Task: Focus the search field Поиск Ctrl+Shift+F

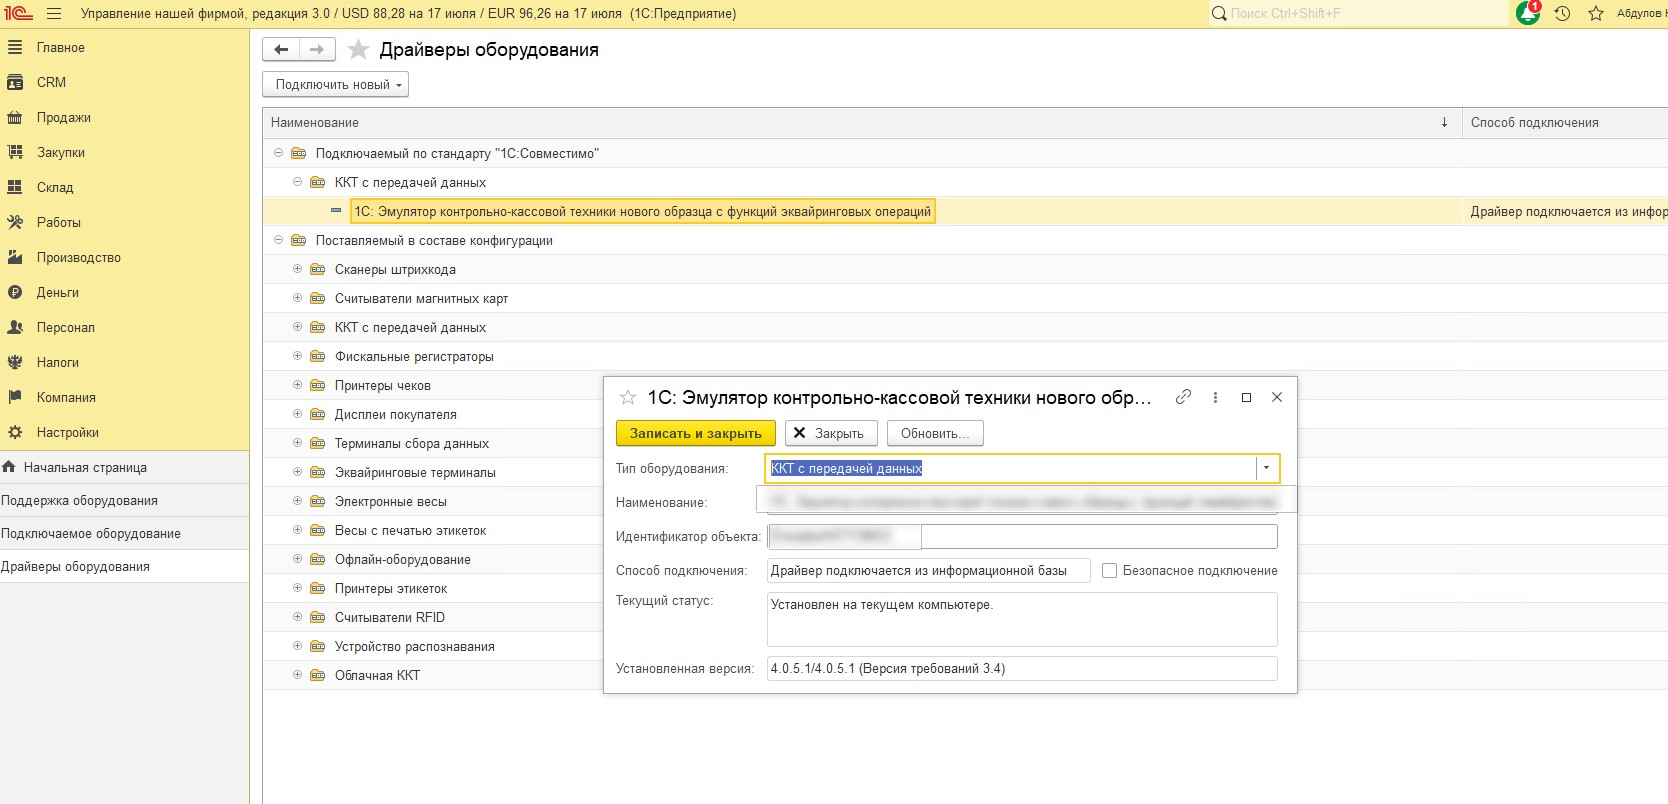Action: (1358, 14)
